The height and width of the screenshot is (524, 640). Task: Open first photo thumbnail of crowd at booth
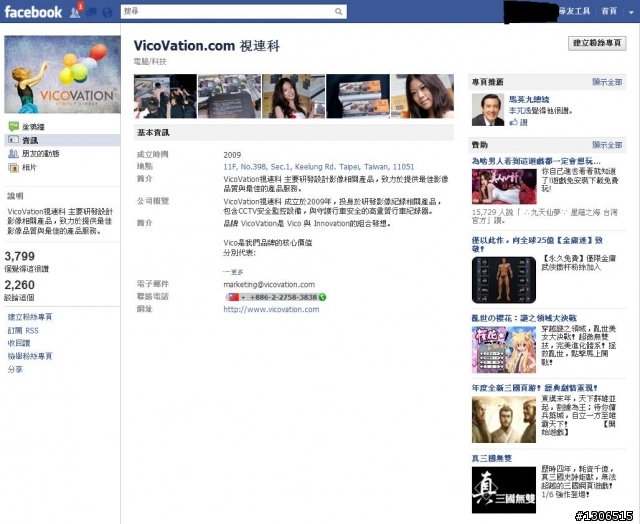point(165,96)
